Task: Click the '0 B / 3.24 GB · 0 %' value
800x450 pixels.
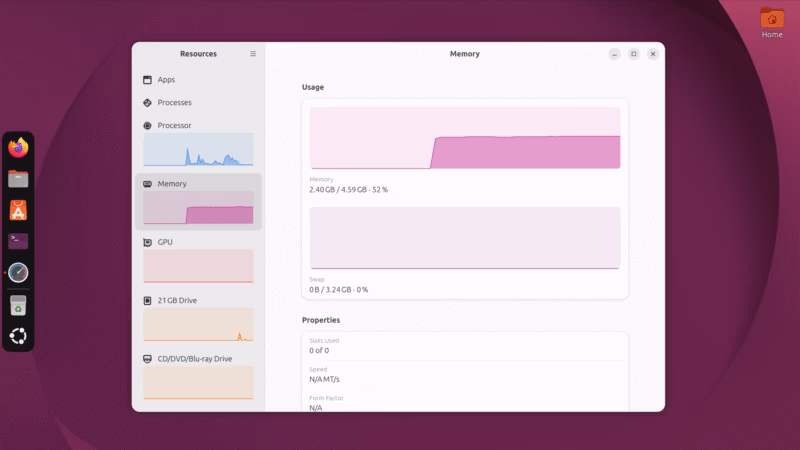Action: [338, 290]
